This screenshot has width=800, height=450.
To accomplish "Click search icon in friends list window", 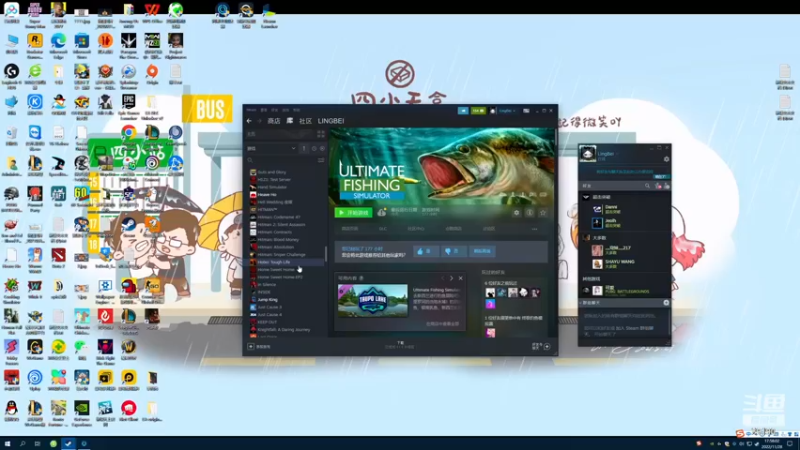I will pos(647,186).
